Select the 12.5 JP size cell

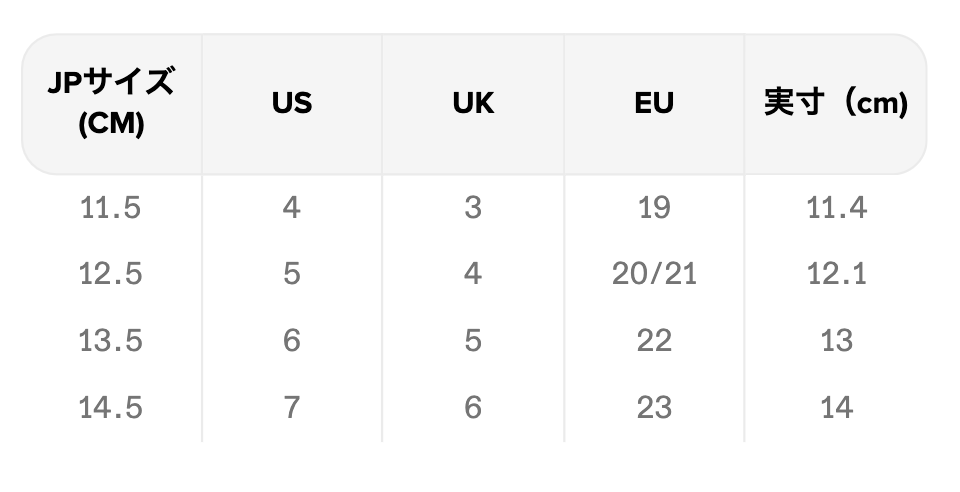tap(111, 274)
